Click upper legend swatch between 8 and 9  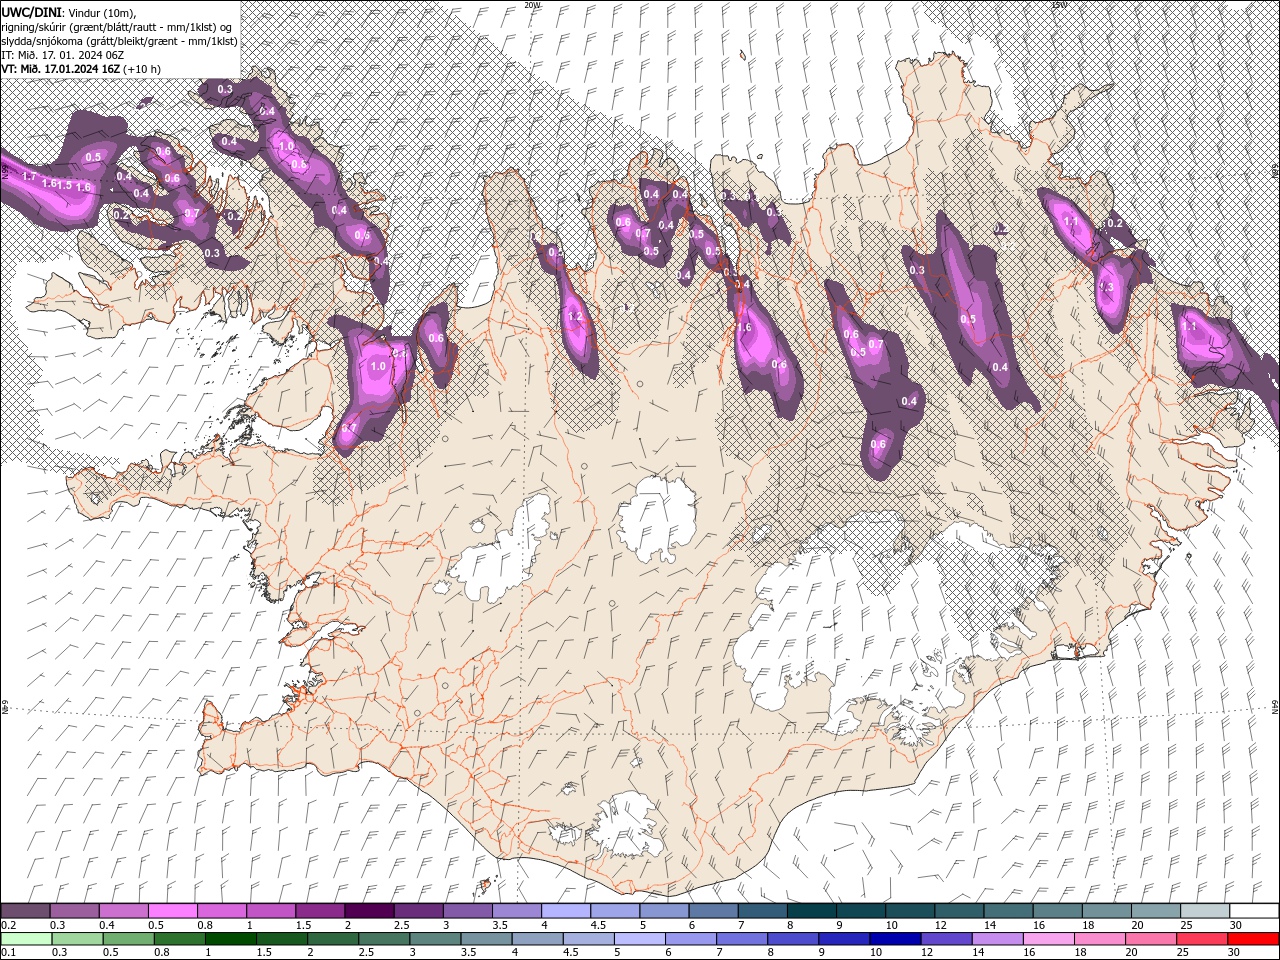pyautogui.click(x=812, y=911)
